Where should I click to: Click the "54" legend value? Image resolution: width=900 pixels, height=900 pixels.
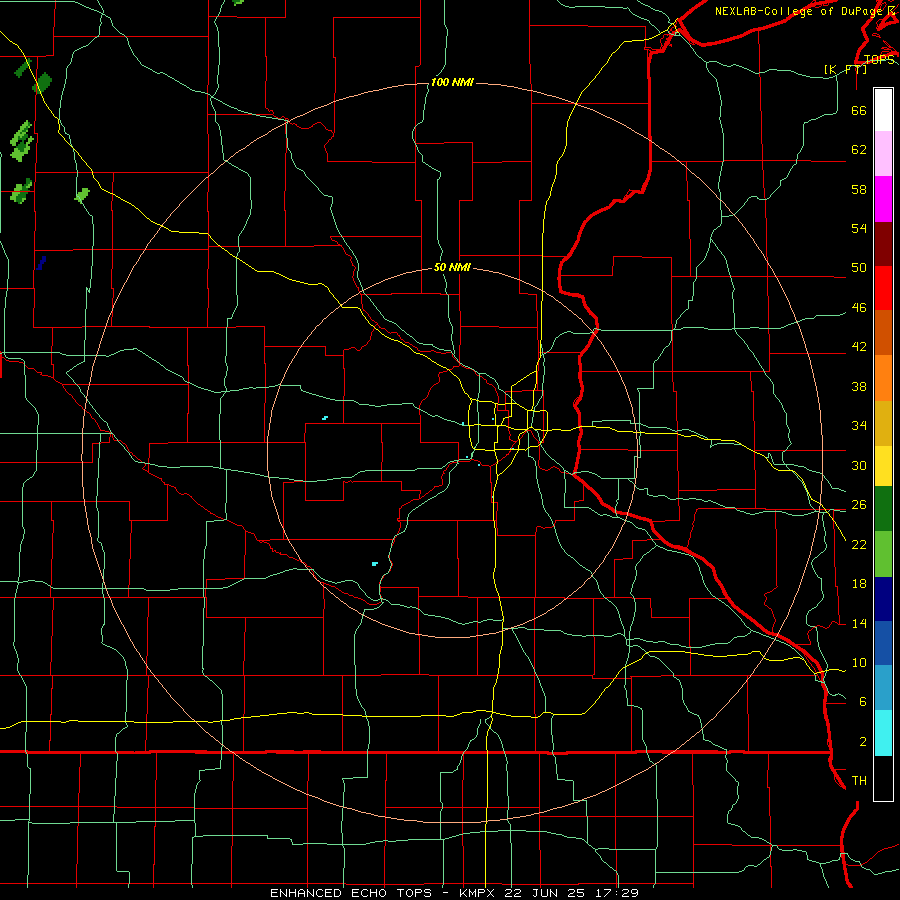tap(859, 228)
